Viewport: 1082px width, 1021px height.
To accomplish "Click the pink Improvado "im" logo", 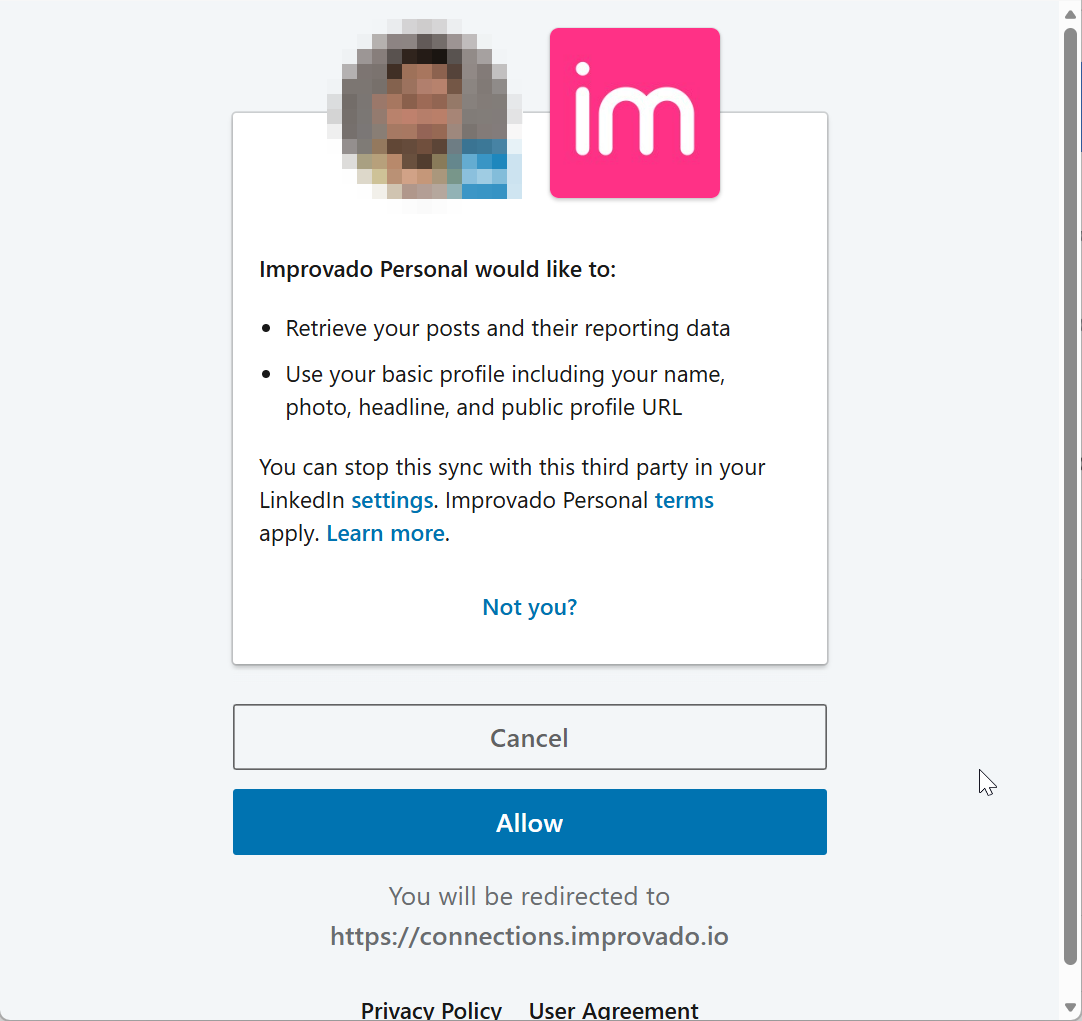I will coord(634,113).
